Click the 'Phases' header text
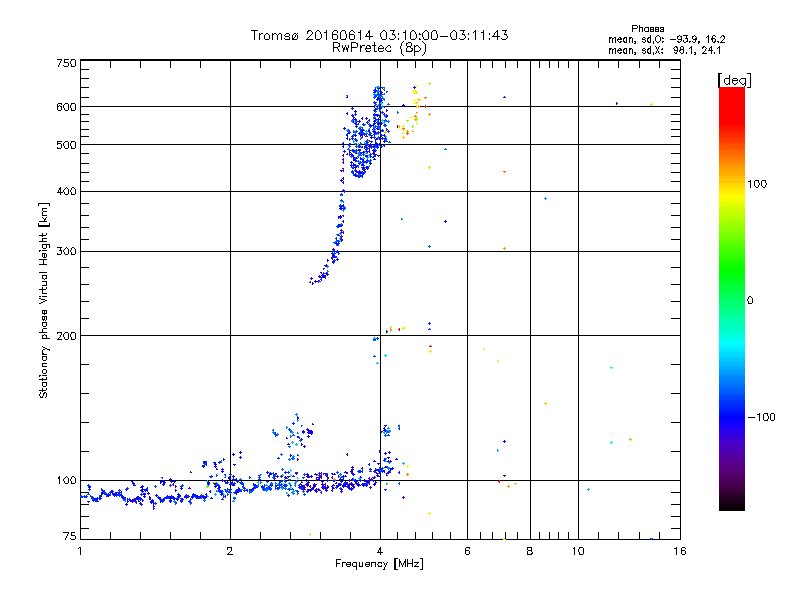The image size is (800, 600). (647, 29)
